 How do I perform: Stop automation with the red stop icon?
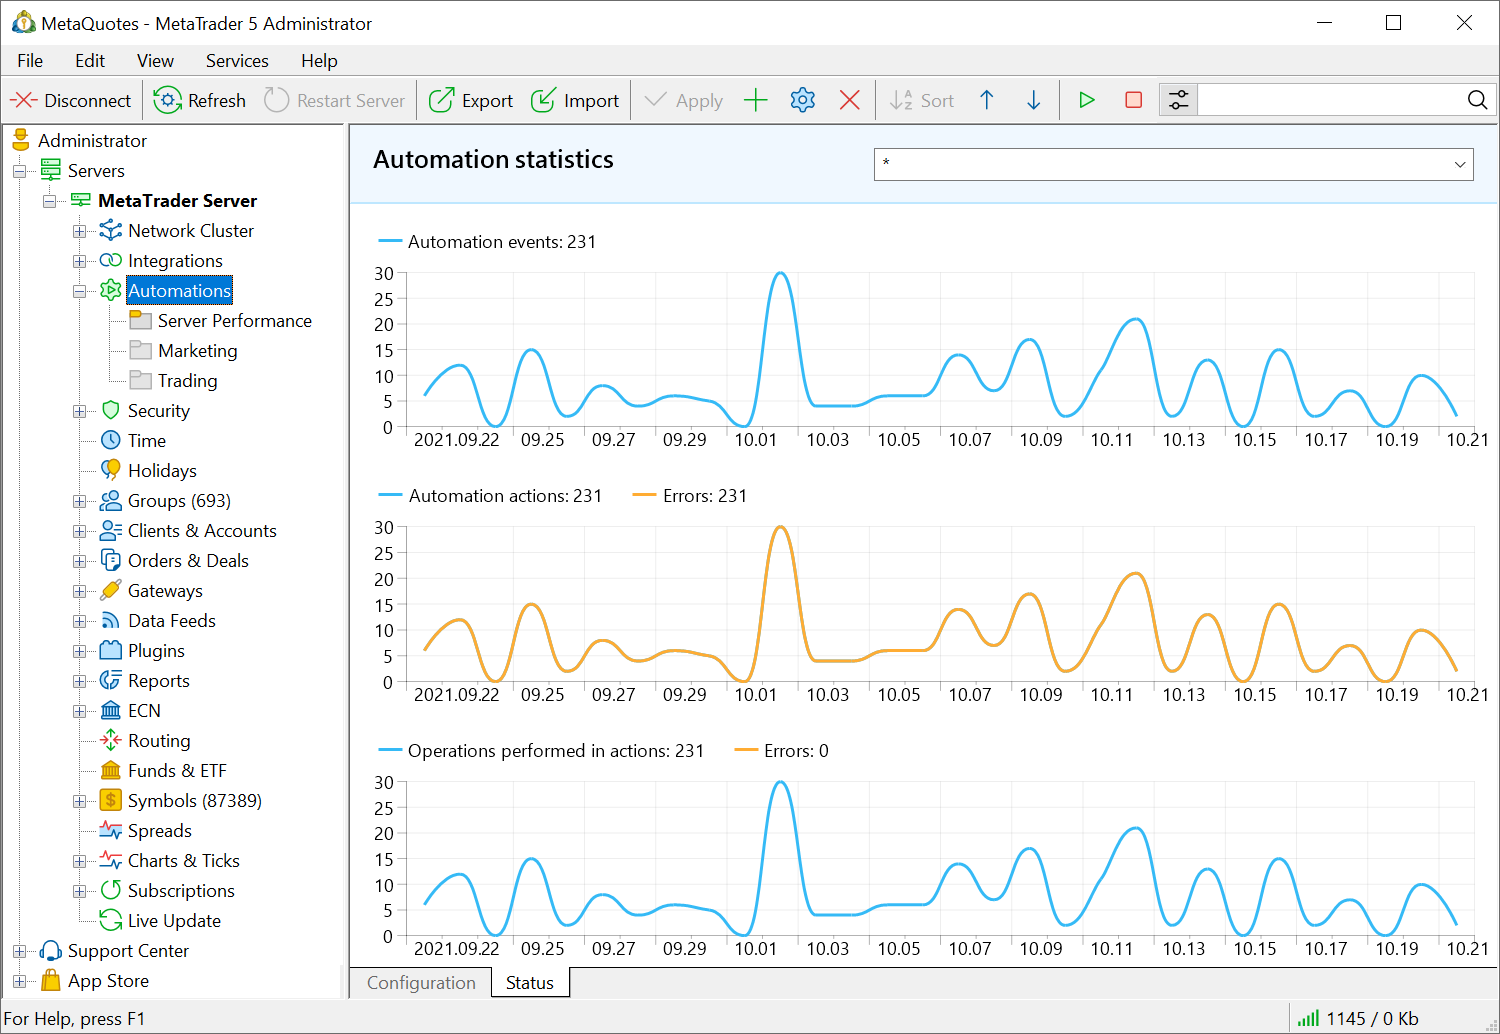coord(1134,100)
